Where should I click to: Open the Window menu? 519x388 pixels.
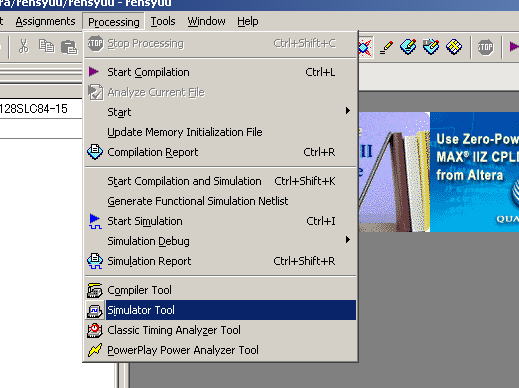(x=206, y=22)
